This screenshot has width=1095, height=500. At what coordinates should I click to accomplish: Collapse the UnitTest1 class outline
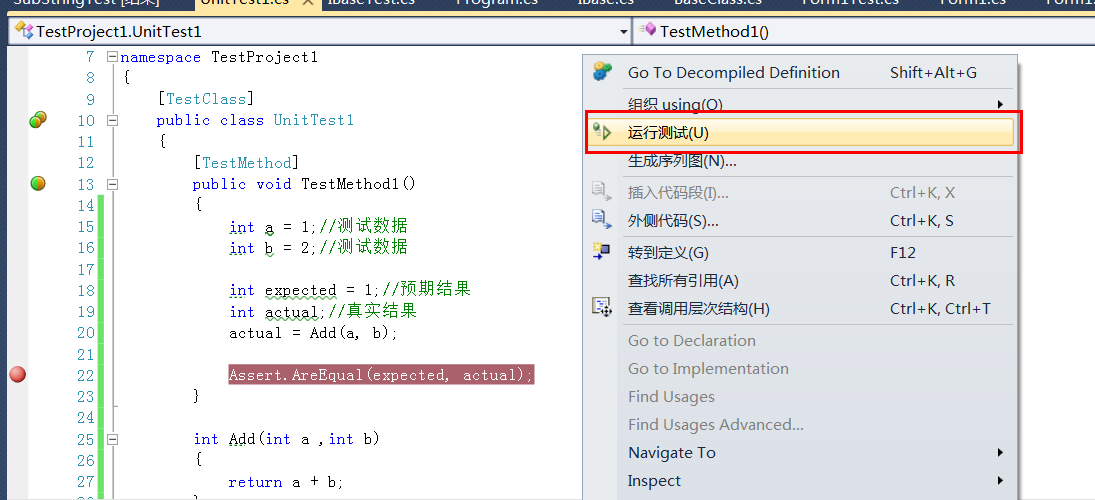(x=112, y=120)
